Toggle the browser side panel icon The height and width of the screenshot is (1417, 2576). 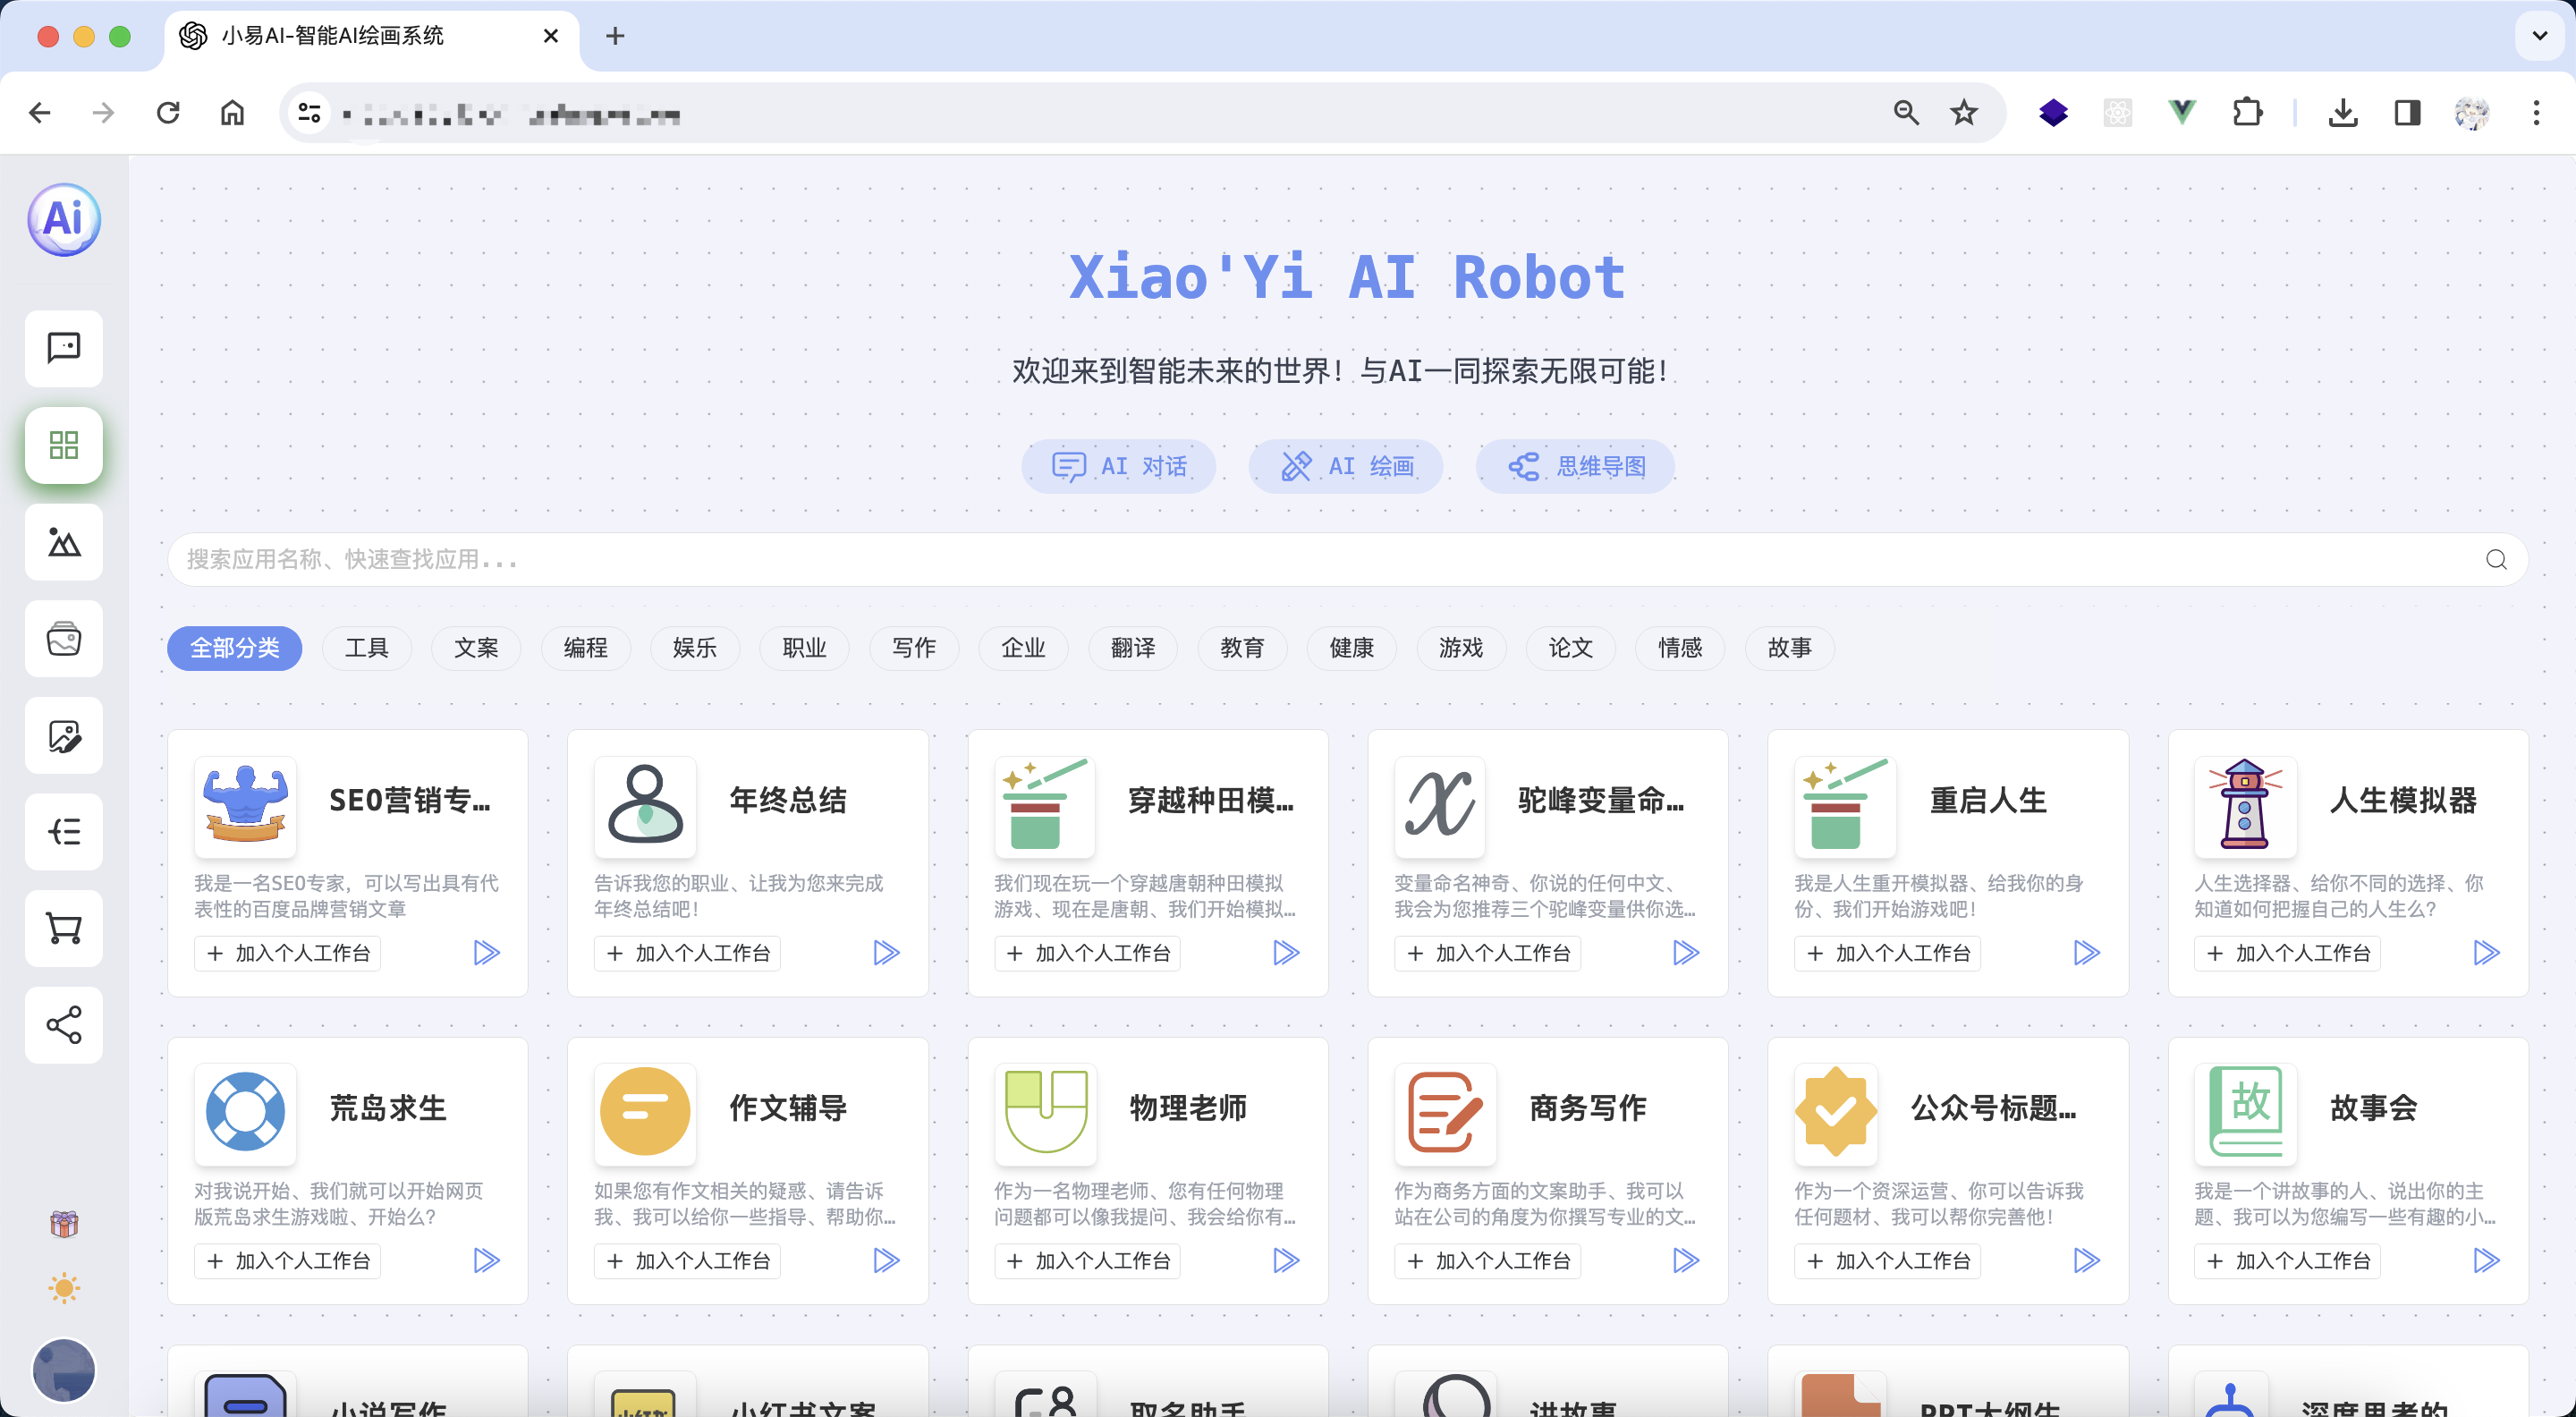click(x=2407, y=113)
